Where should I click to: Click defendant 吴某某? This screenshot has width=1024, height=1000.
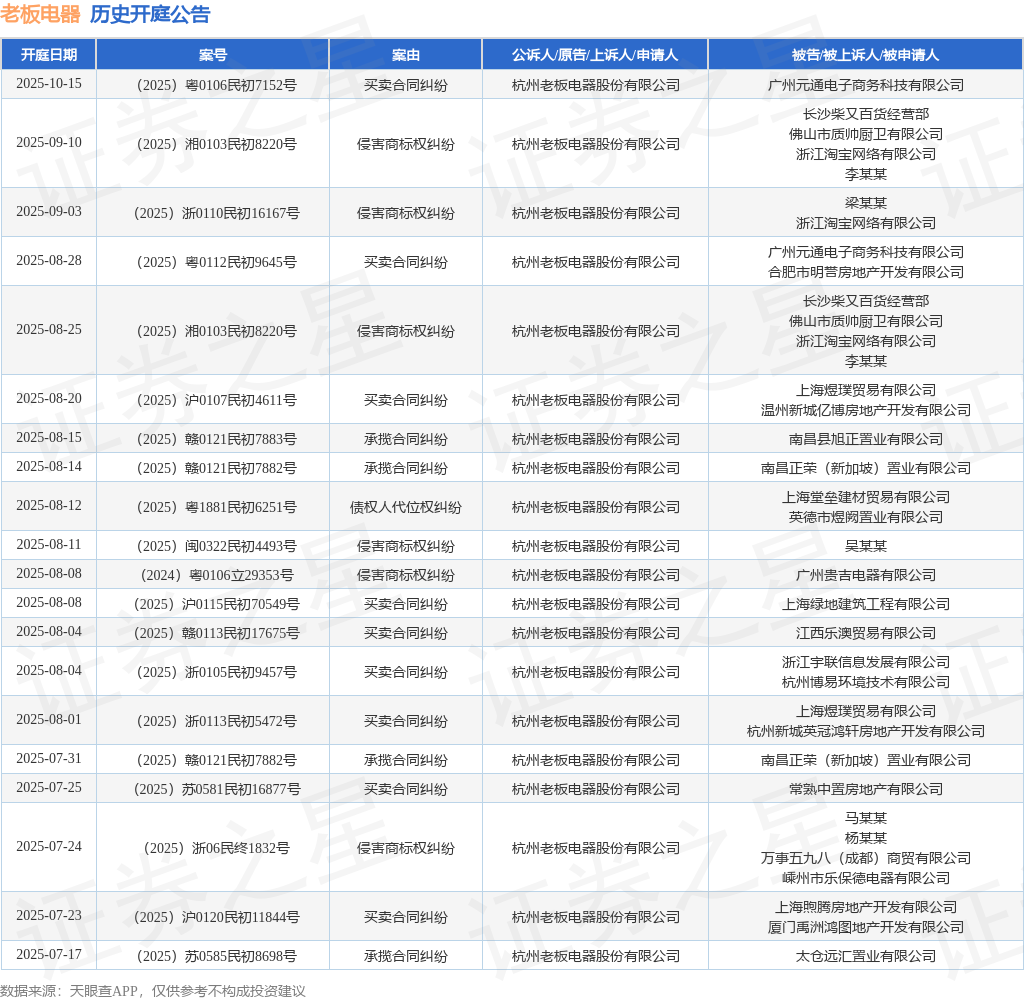pos(866,546)
